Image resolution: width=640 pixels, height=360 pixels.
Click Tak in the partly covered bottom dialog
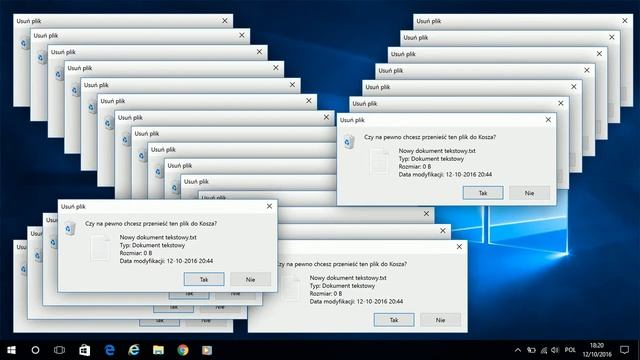point(394,320)
